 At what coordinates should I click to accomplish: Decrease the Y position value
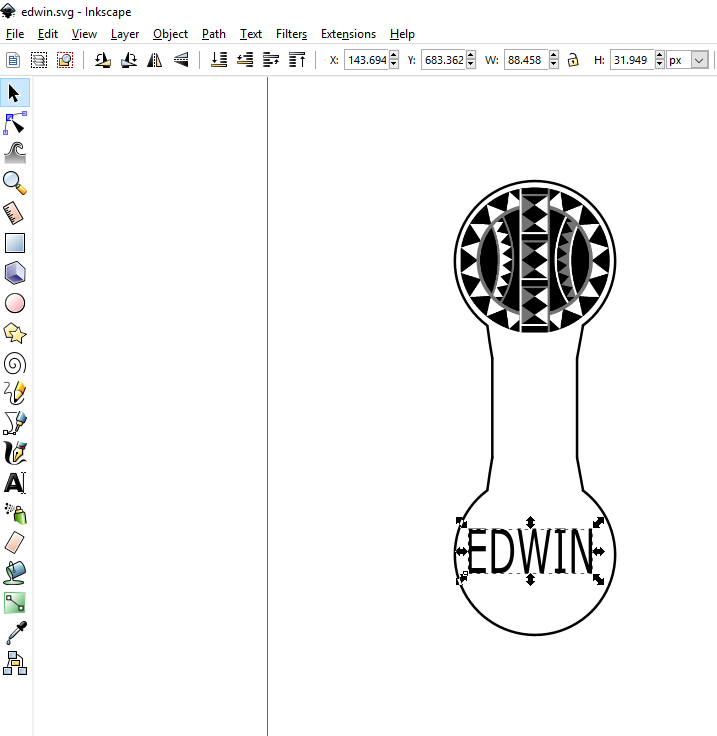click(471, 64)
